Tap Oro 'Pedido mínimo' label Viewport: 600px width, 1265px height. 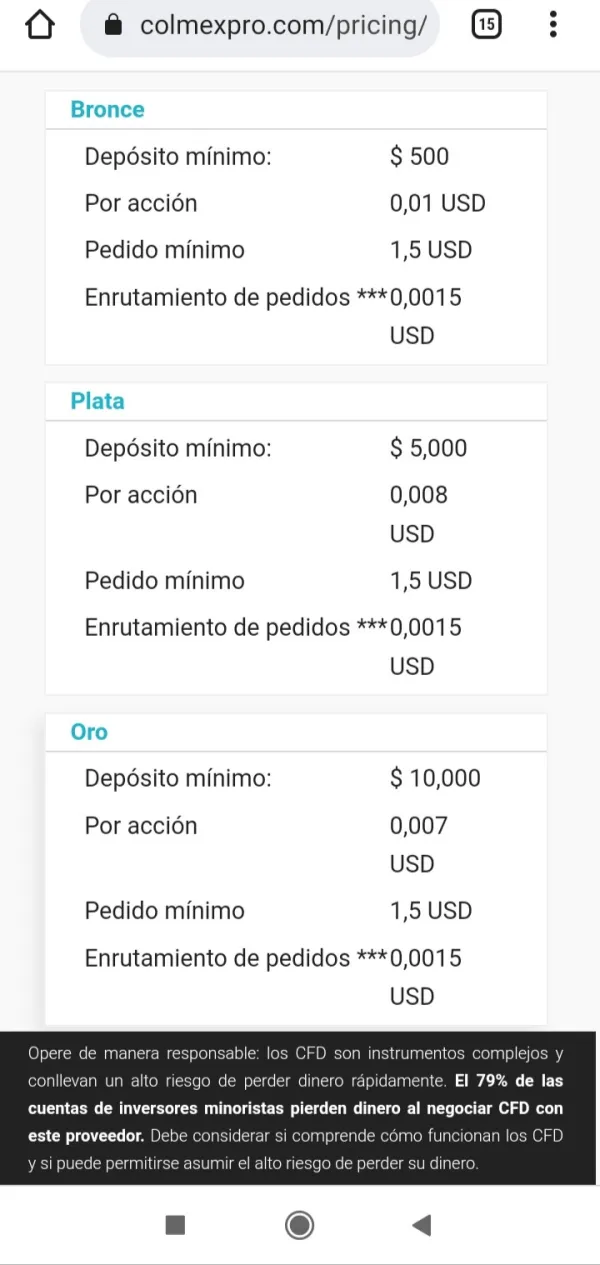(x=164, y=911)
